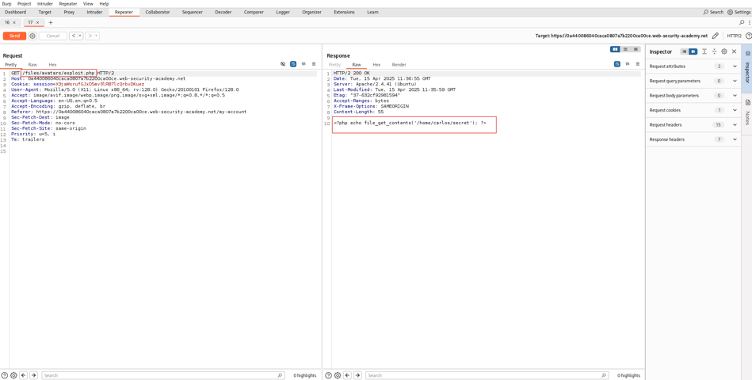Image resolution: width=755 pixels, height=380 pixels.
Task: Open the View menu
Action: point(88,4)
